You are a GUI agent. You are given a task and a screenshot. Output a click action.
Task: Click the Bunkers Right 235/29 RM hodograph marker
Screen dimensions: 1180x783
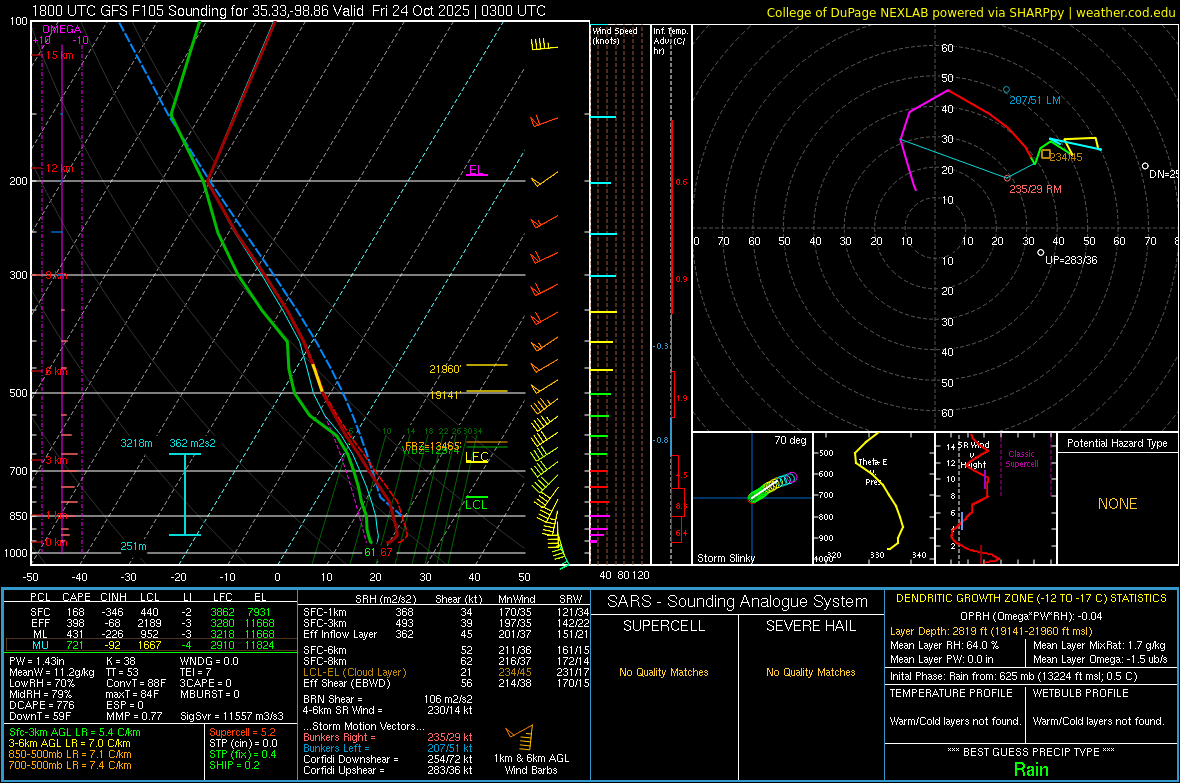coord(1007,178)
